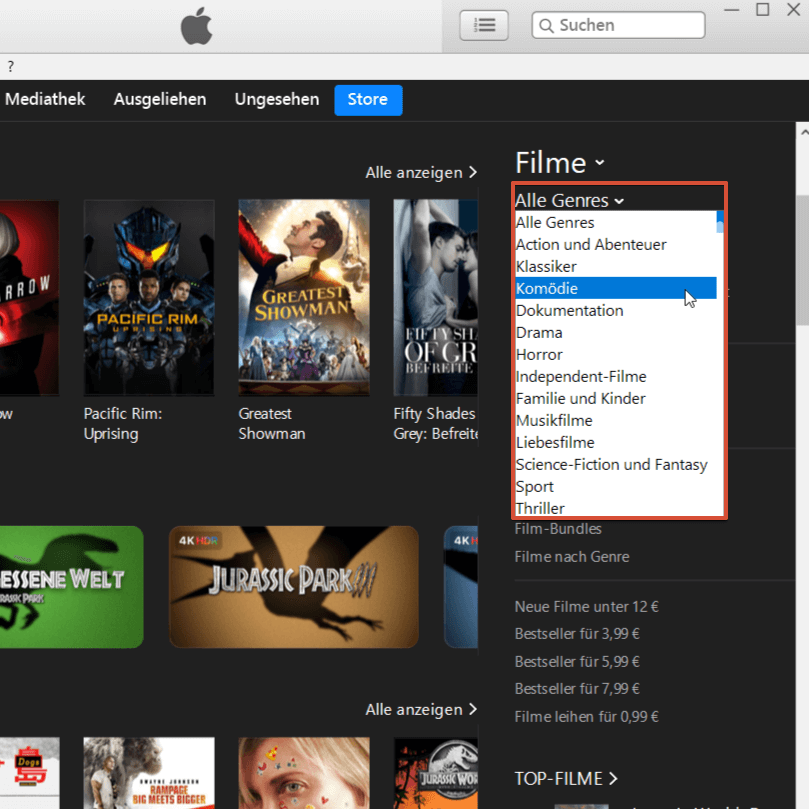Choose Action und Abenteuer genre

point(616,245)
